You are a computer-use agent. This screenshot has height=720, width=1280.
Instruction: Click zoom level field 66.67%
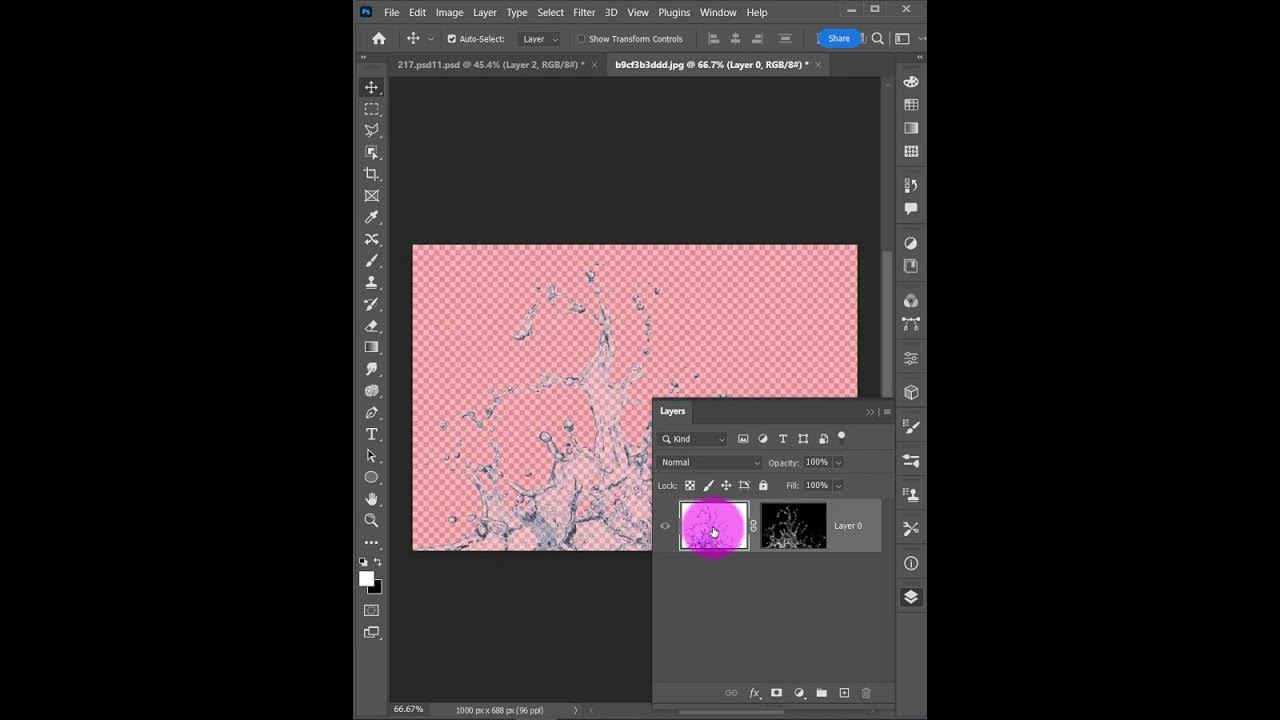pyautogui.click(x=409, y=709)
